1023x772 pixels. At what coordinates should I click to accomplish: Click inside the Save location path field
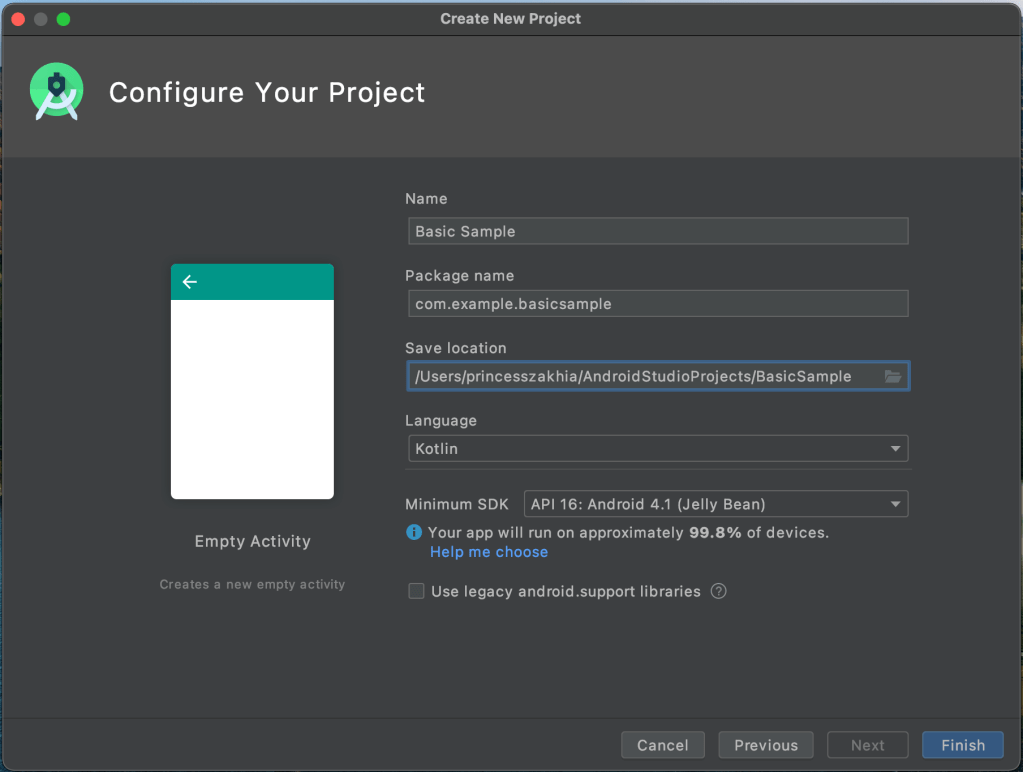640,376
